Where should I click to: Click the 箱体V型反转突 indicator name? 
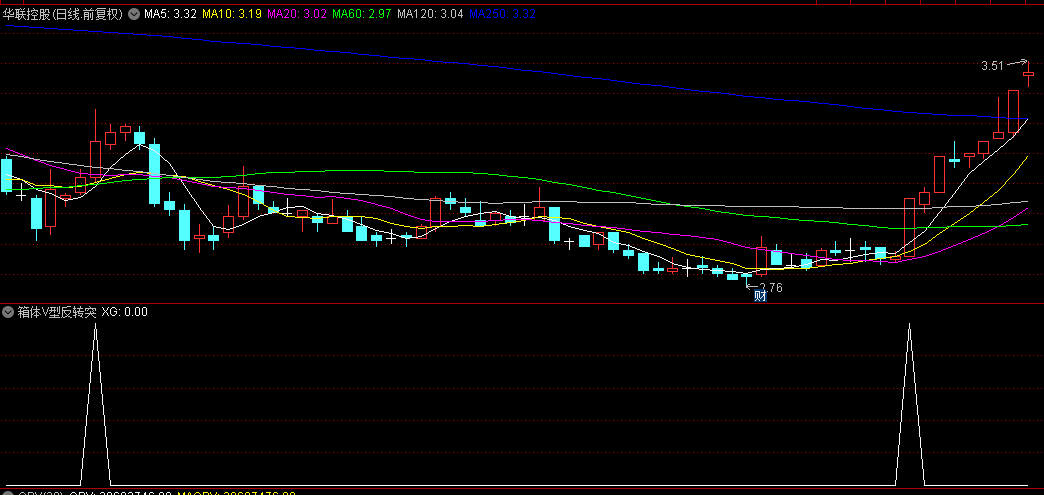click(58, 311)
